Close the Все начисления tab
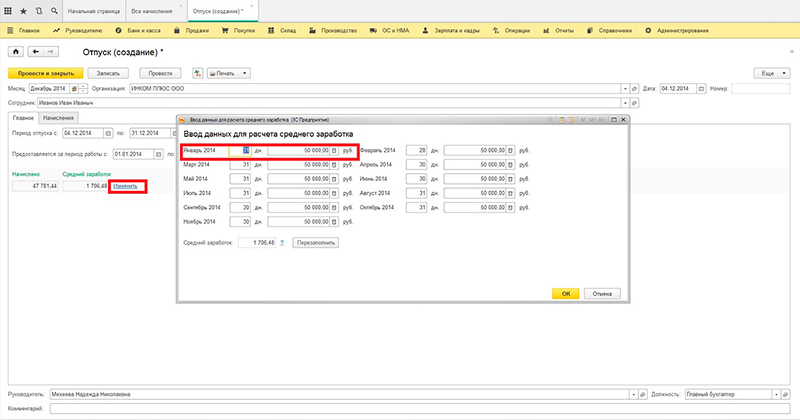800x420 pixels. coord(181,7)
